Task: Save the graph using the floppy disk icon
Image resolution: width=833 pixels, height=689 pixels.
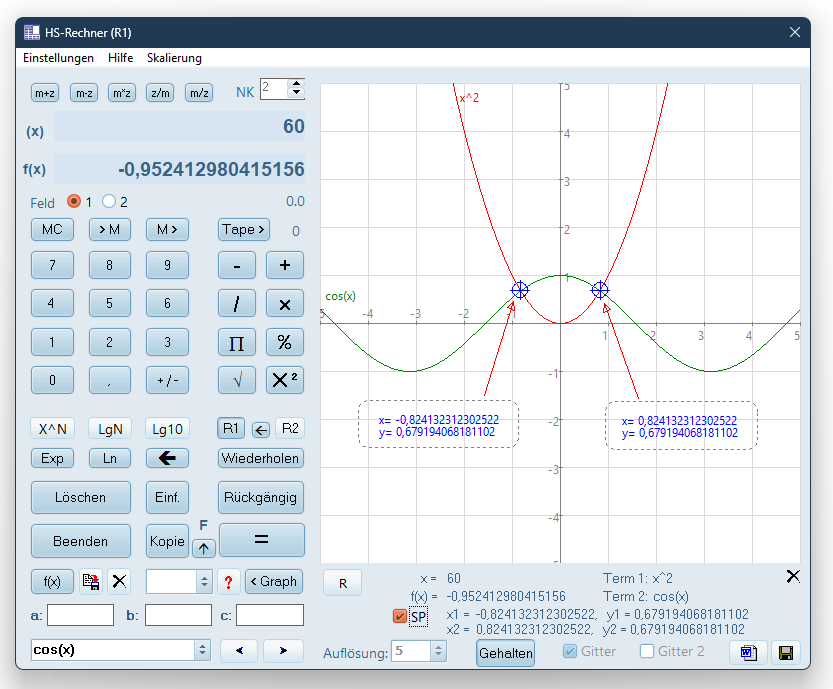Action: click(786, 652)
